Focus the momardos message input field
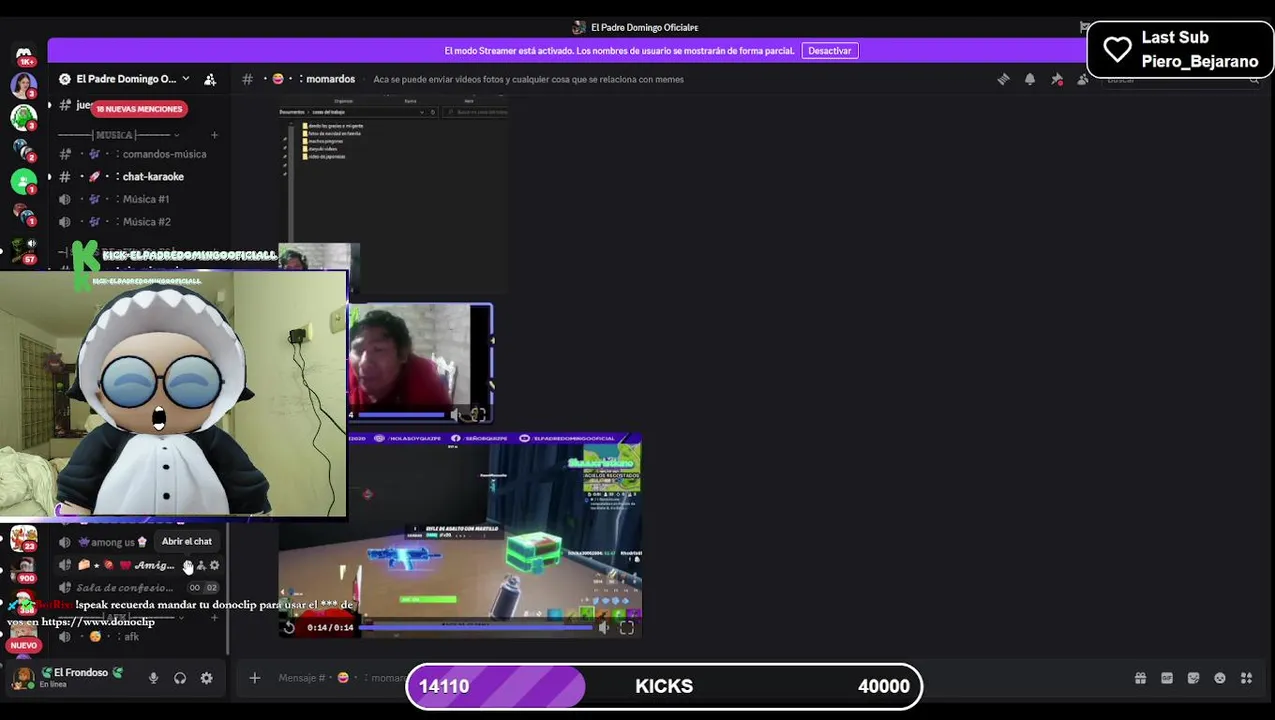 (x=342, y=678)
